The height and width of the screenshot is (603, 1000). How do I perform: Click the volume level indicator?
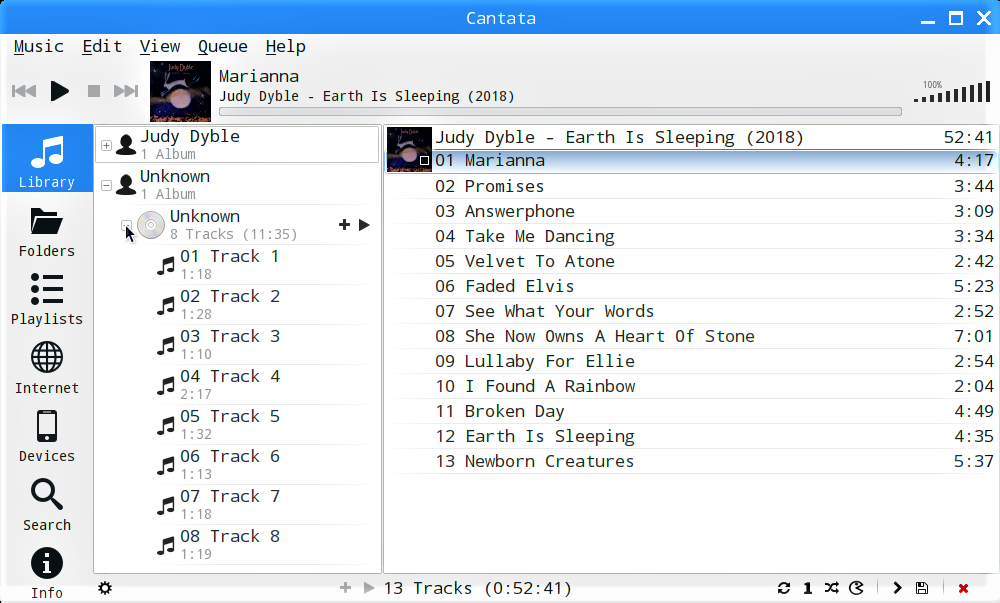click(x=952, y=93)
